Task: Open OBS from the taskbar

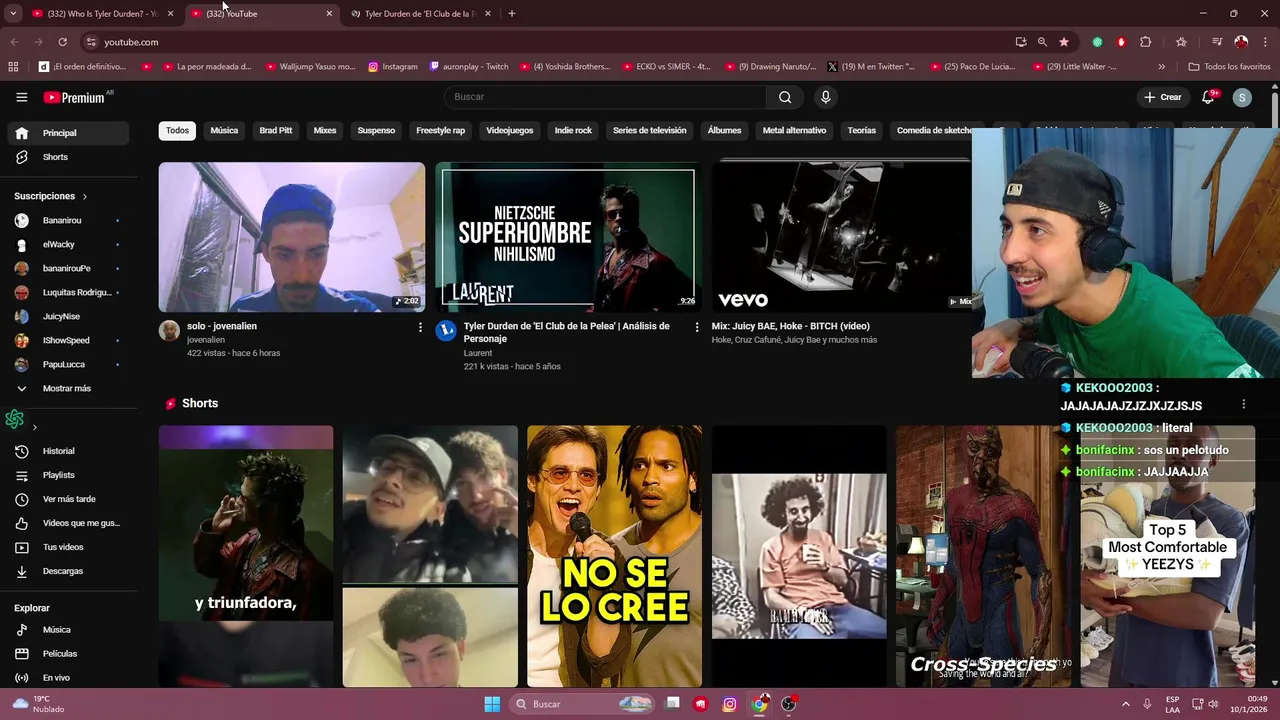Action: [x=788, y=704]
